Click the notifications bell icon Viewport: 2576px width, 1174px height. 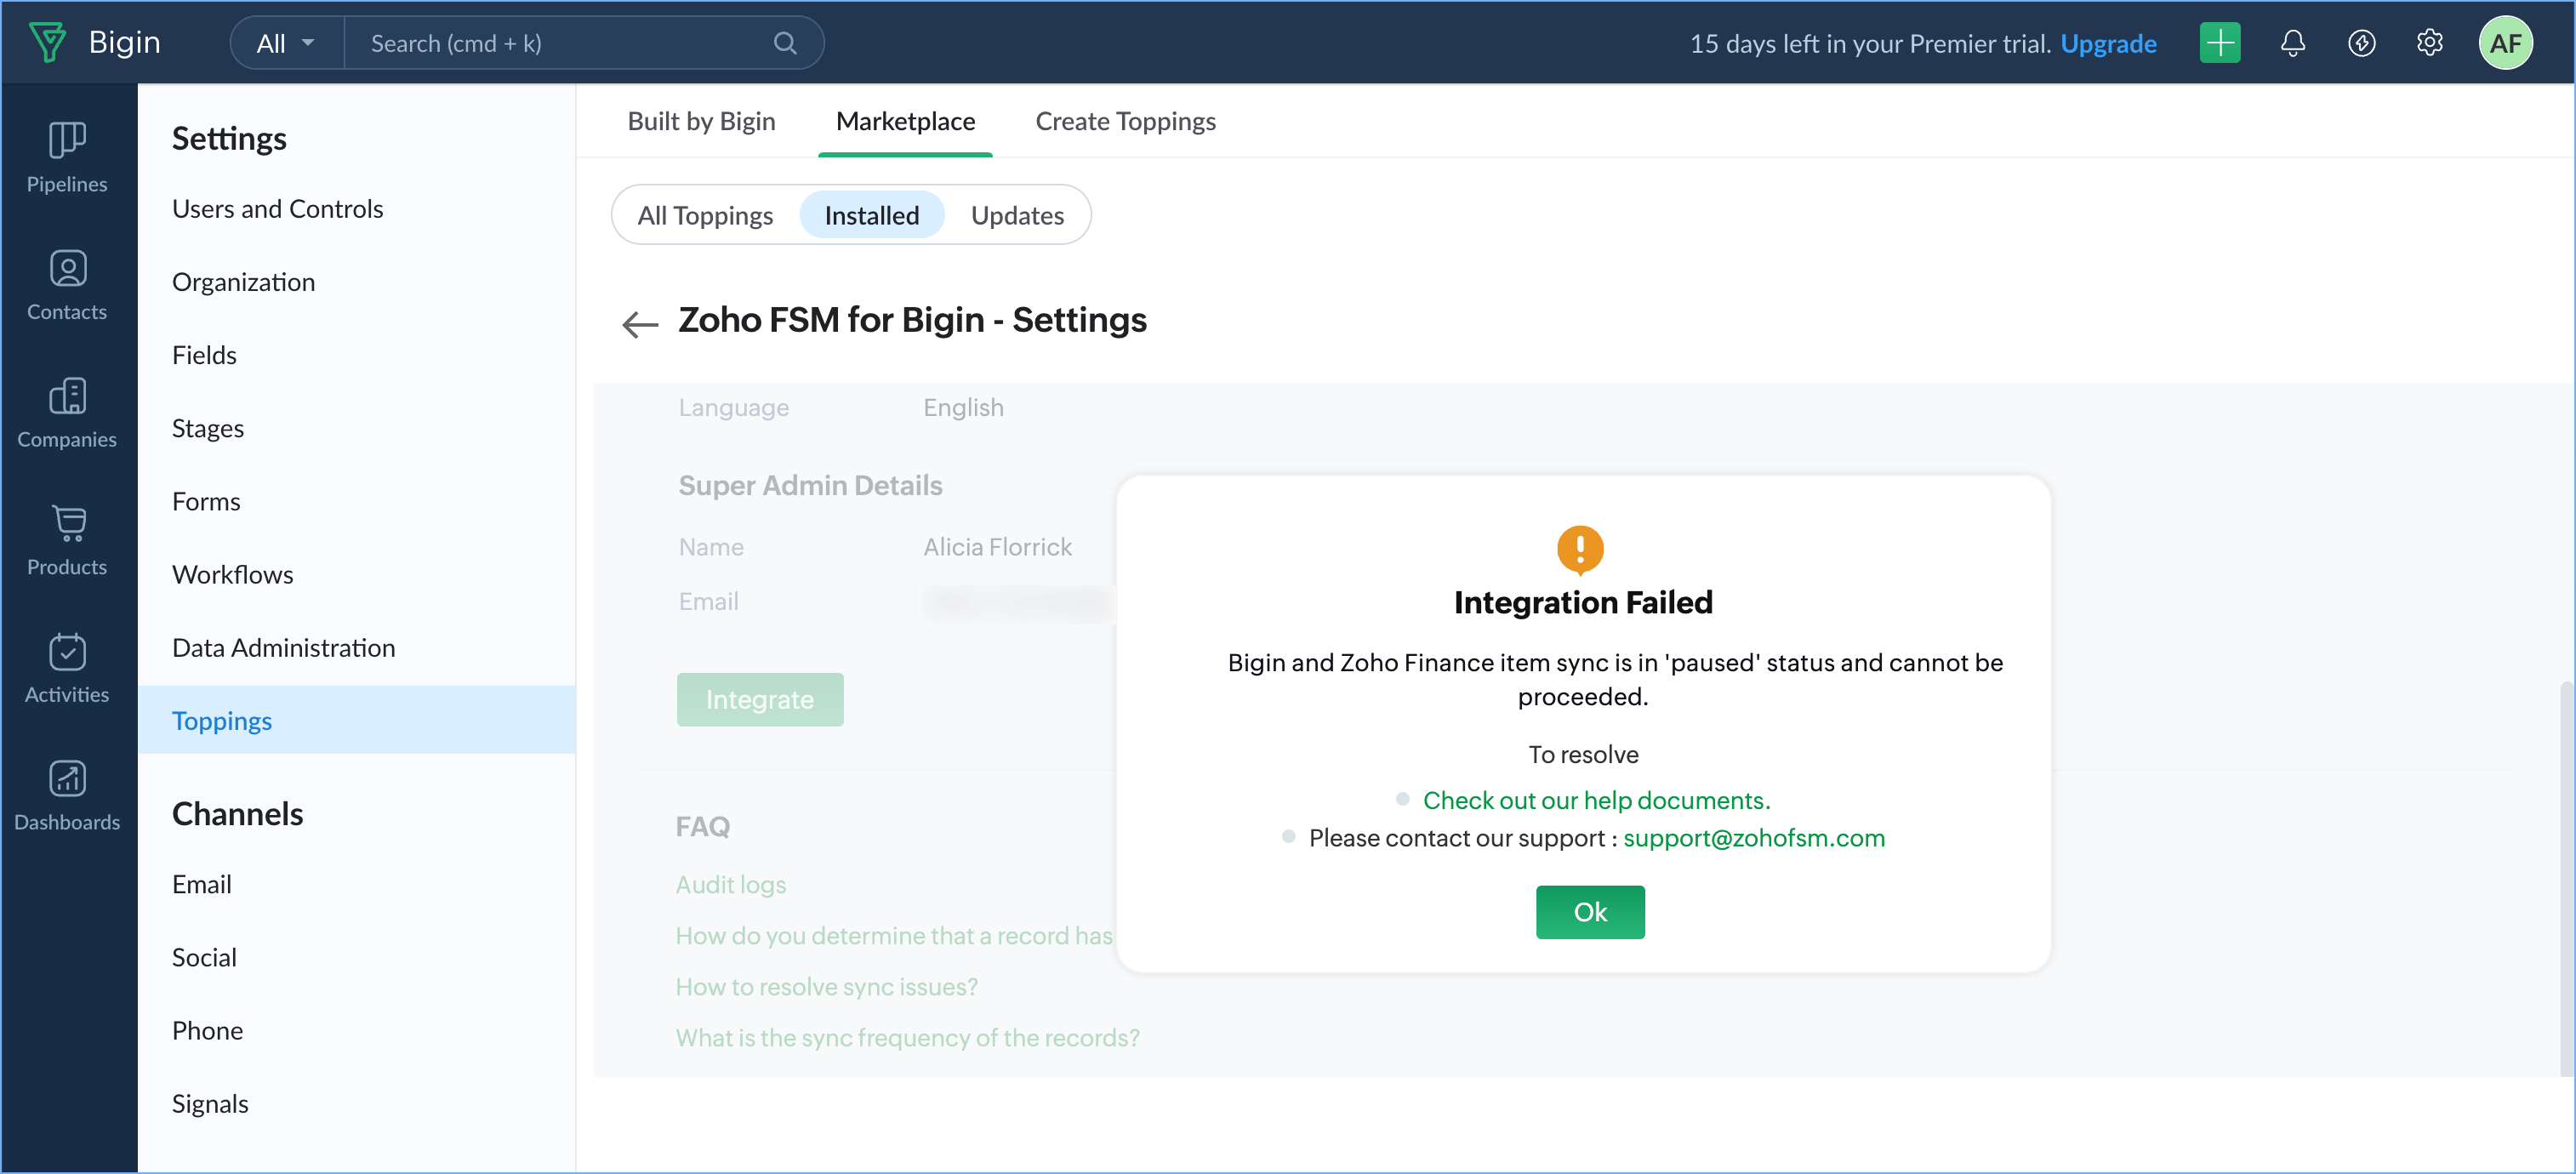(x=2292, y=43)
